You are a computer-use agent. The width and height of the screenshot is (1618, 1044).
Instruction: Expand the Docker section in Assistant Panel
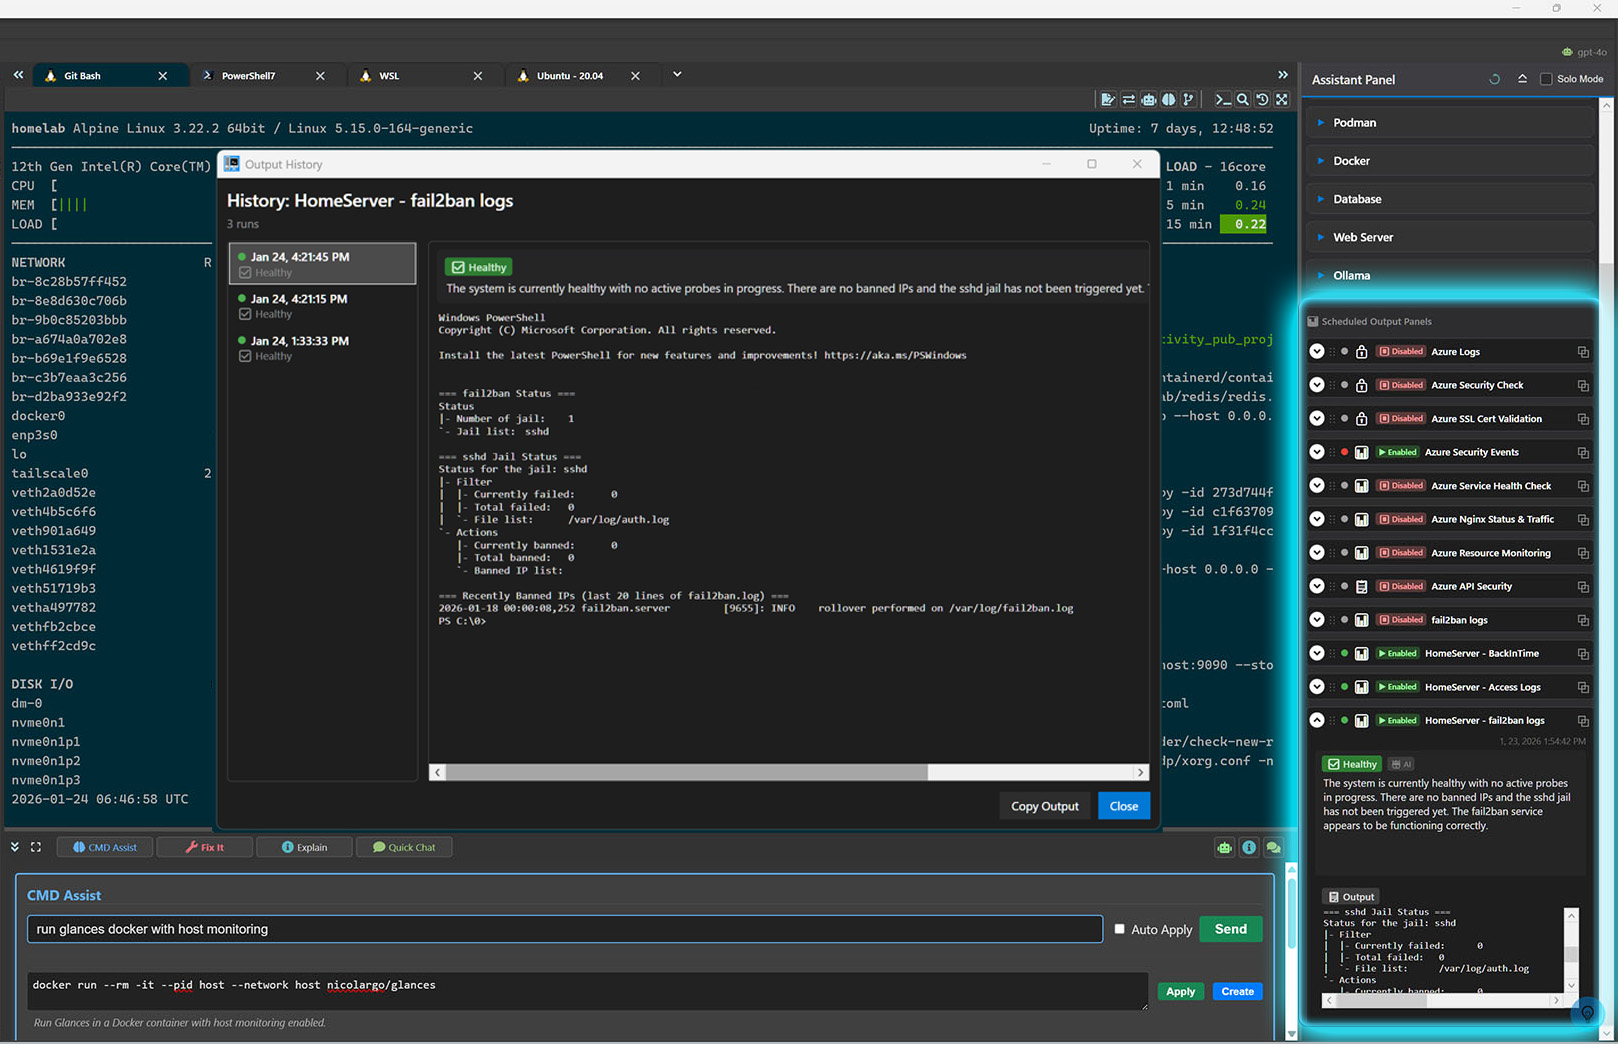(1351, 161)
